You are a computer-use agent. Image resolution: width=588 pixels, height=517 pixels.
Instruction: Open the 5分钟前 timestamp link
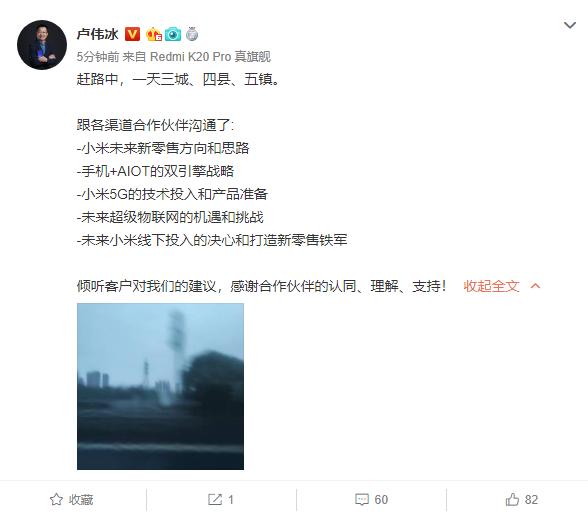pos(98,57)
